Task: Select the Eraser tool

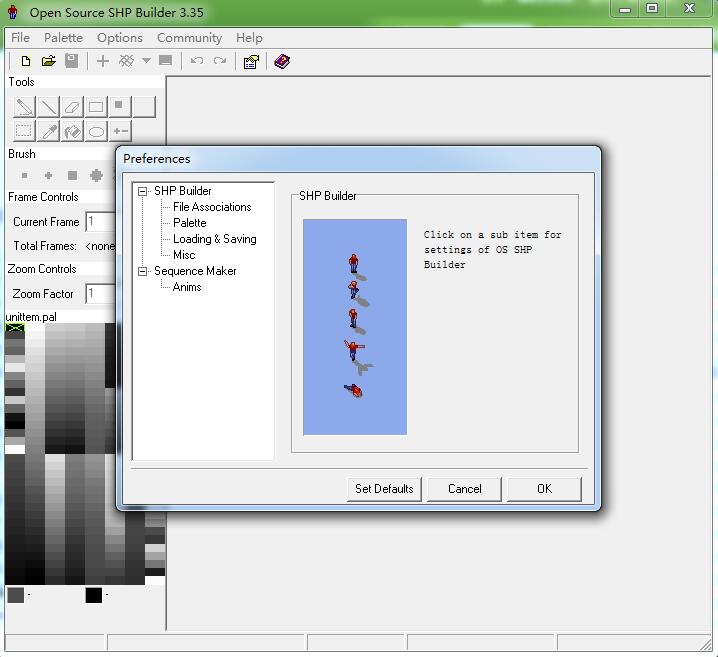Action: tap(72, 107)
